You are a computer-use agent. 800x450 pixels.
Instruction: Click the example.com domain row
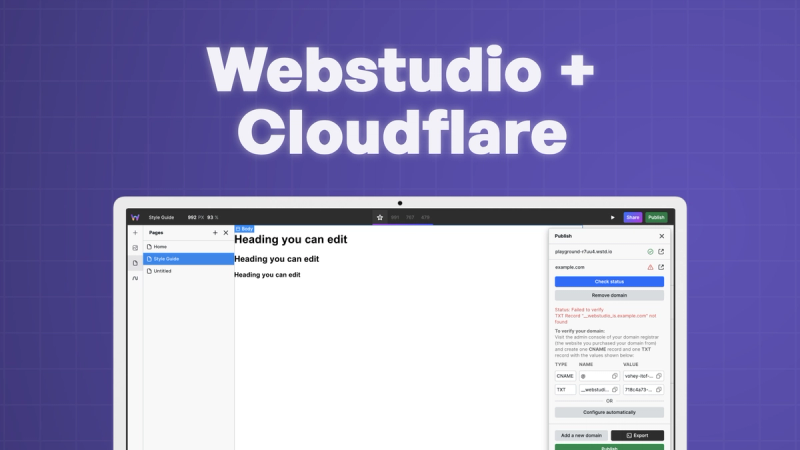[x=609, y=267]
